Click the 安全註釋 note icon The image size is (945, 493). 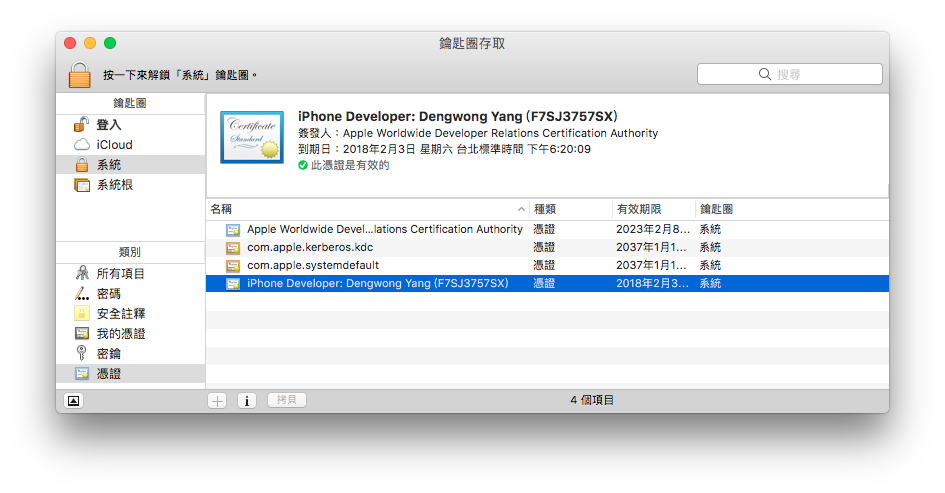[x=82, y=313]
